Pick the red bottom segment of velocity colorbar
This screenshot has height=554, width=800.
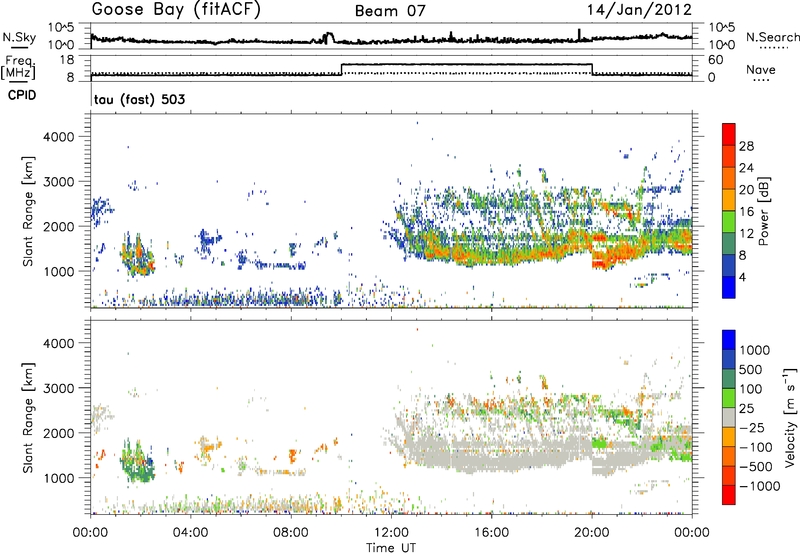click(729, 495)
